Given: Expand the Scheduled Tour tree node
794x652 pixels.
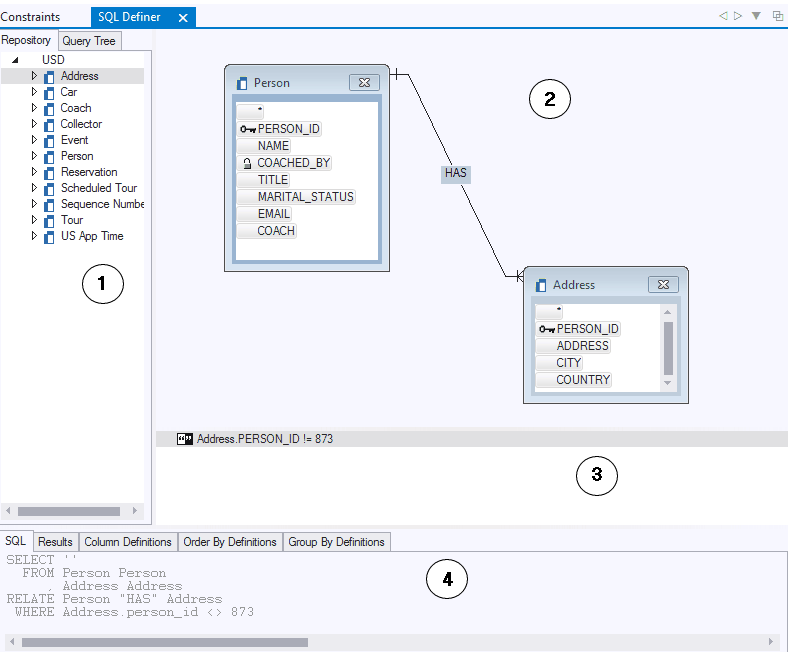Looking at the screenshot, I should [34, 188].
